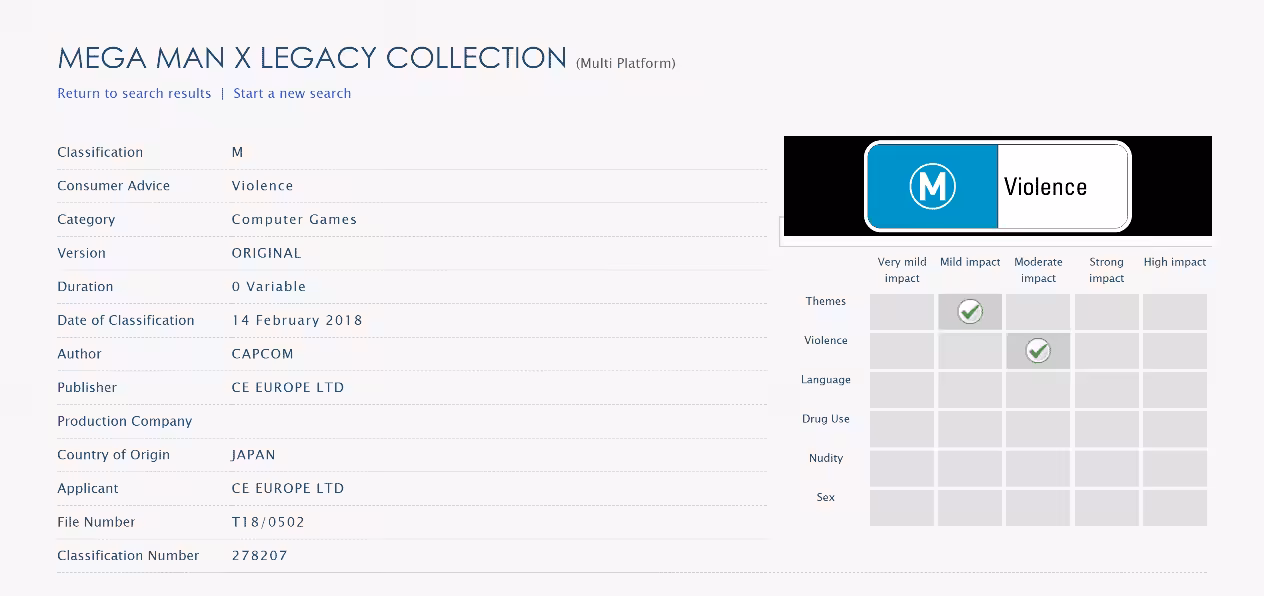Viewport: 1264px width, 596px height.
Task: Toggle the Very mild impact cell for Sex
Action: [x=901, y=507]
